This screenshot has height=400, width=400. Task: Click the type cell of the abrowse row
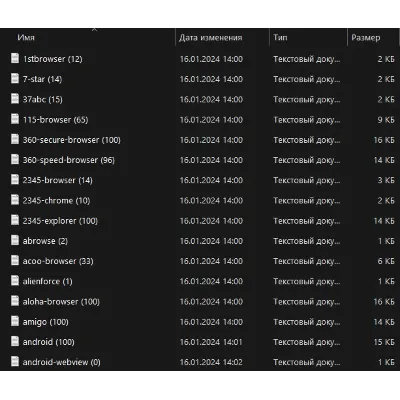point(307,241)
